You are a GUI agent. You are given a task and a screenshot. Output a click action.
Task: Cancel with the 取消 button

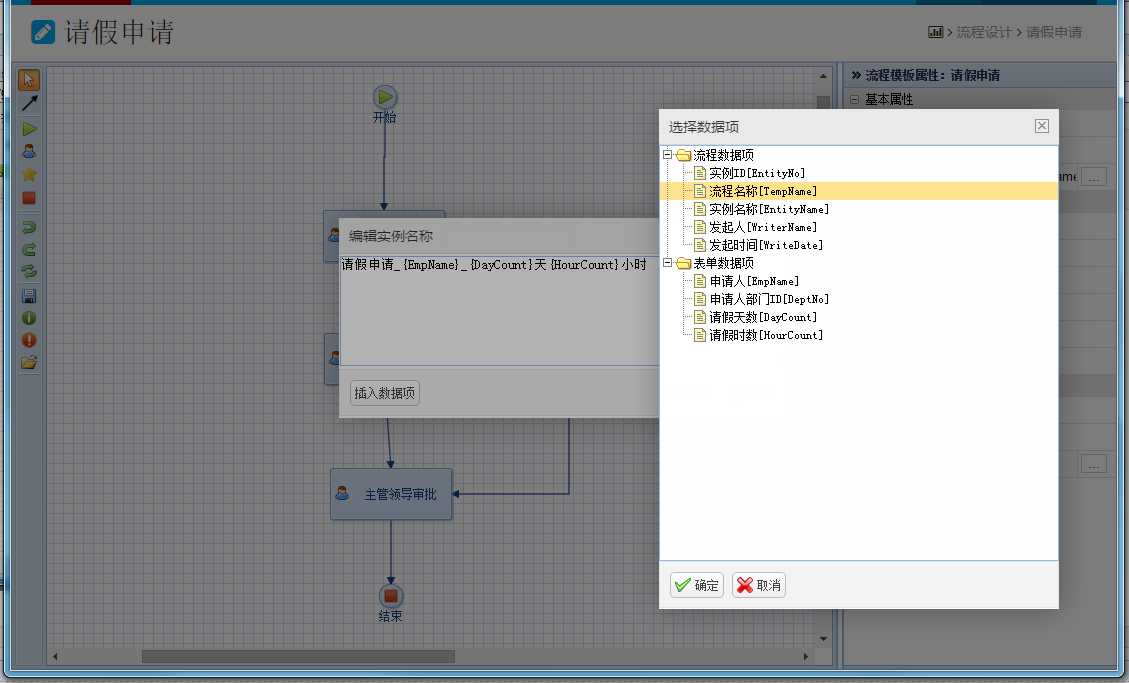pyautogui.click(x=759, y=585)
